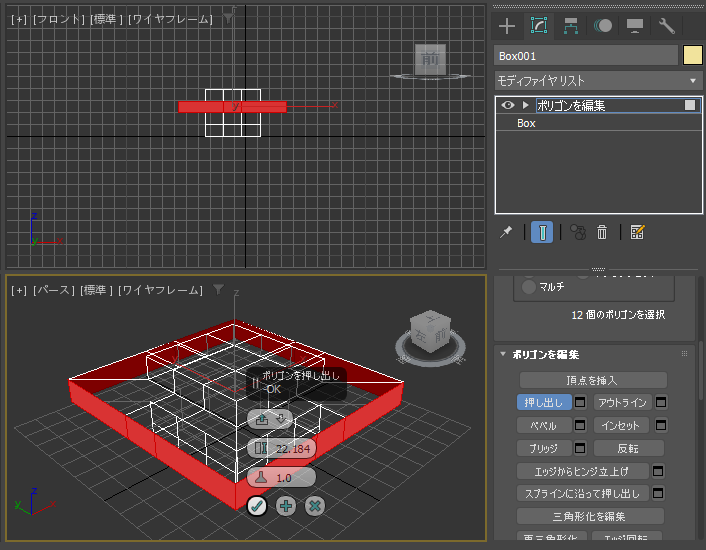Open front viewport [標準] menu
The image size is (706, 550).
point(106,19)
